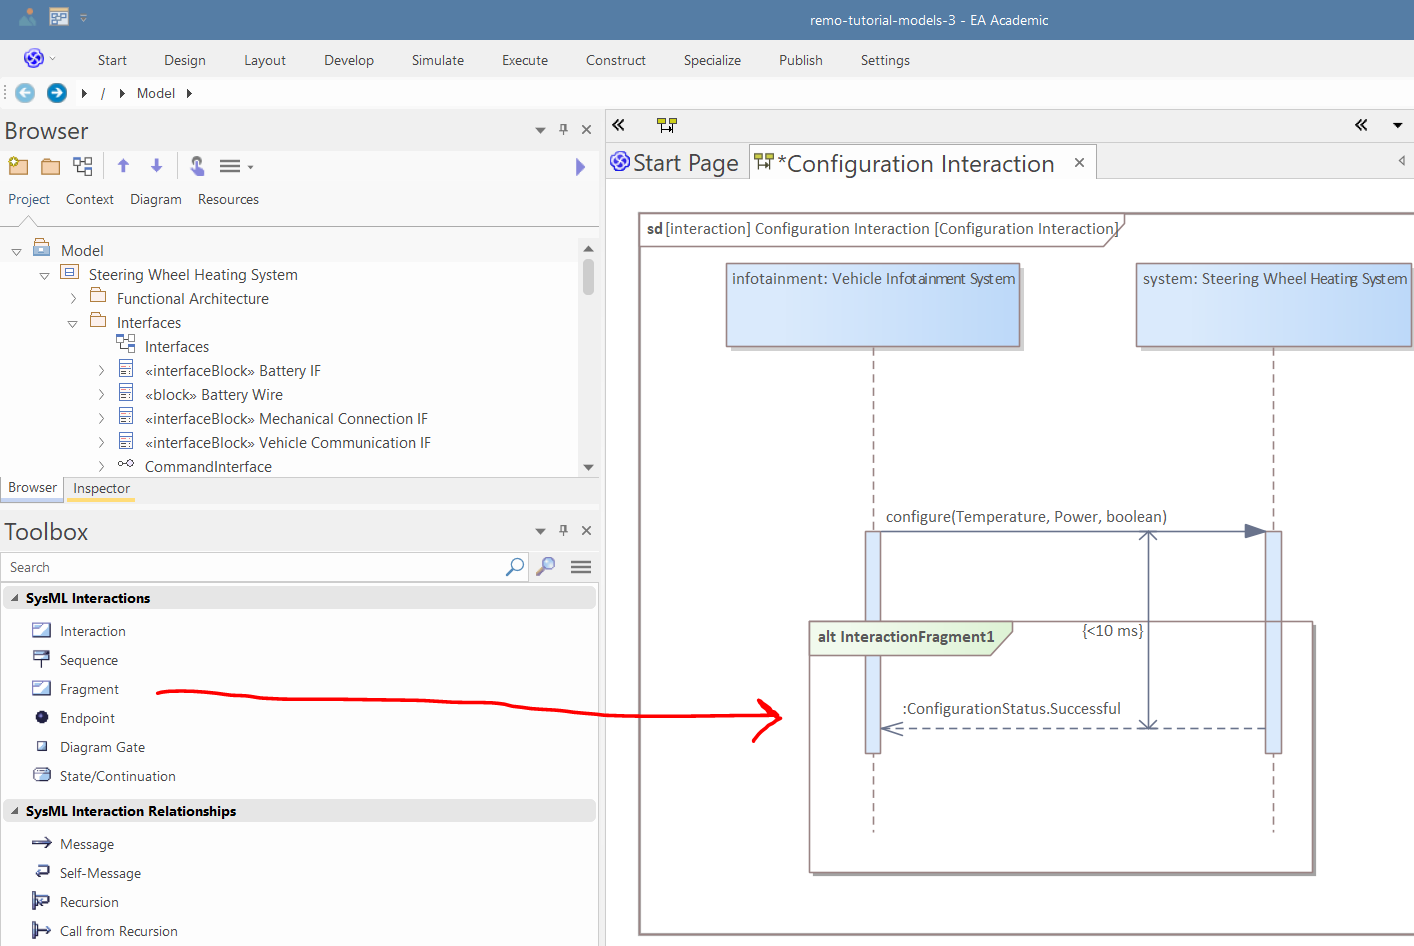Viewport: 1414px width, 946px height.
Task: Pin the Toolbox panel
Action: (563, 531)
